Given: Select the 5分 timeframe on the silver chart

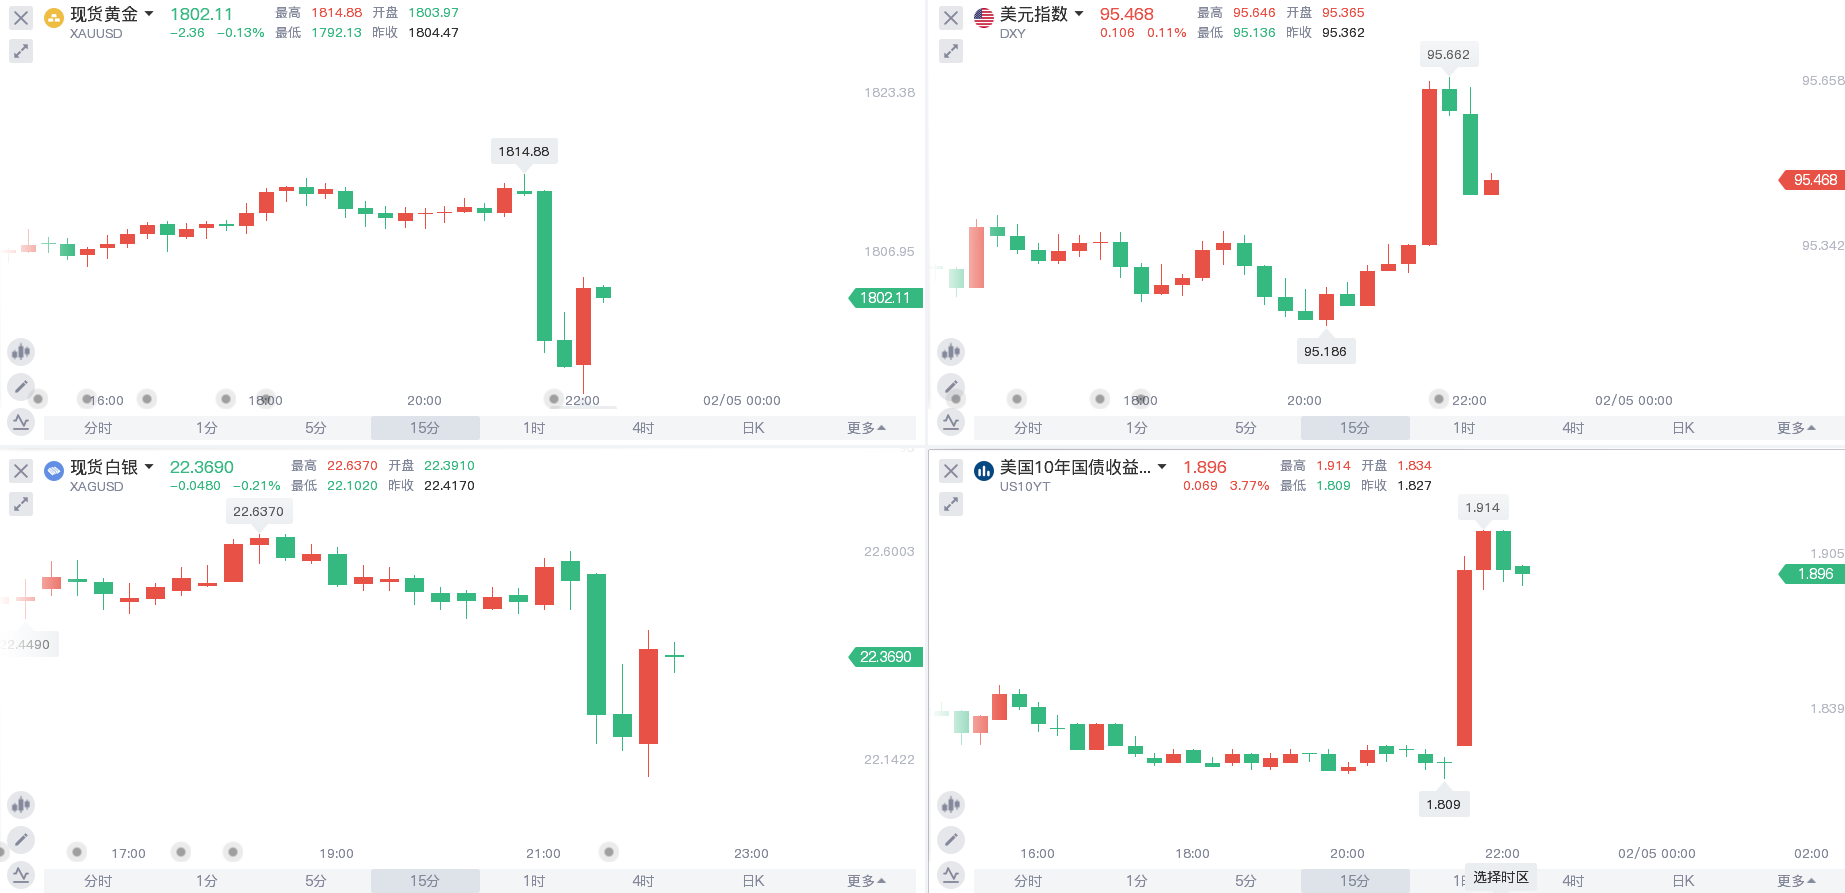Looking at the screenshot, I should (x=316, y=881).
